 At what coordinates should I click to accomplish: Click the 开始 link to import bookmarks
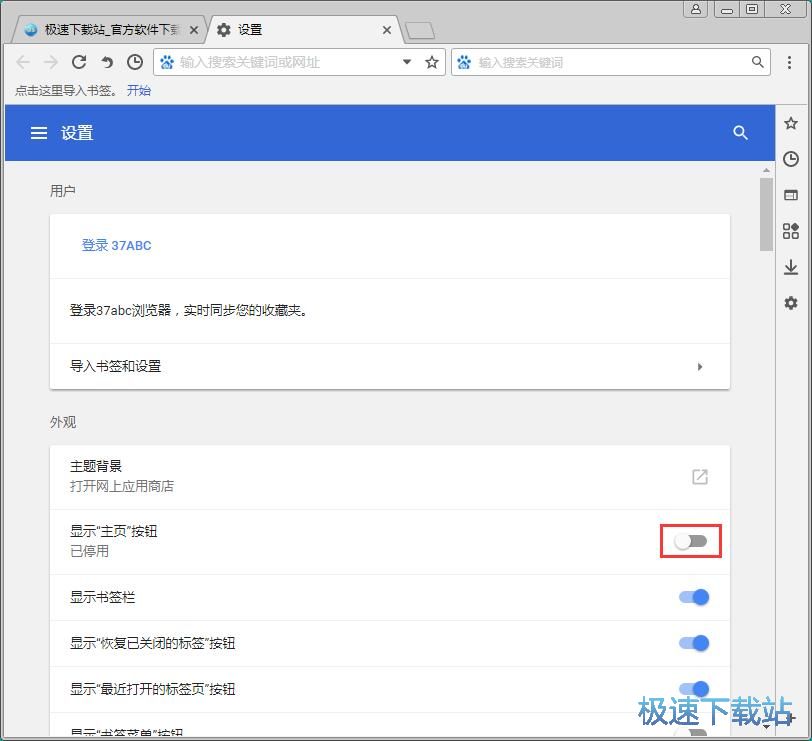pyautogui.click(x=139, y=90)
